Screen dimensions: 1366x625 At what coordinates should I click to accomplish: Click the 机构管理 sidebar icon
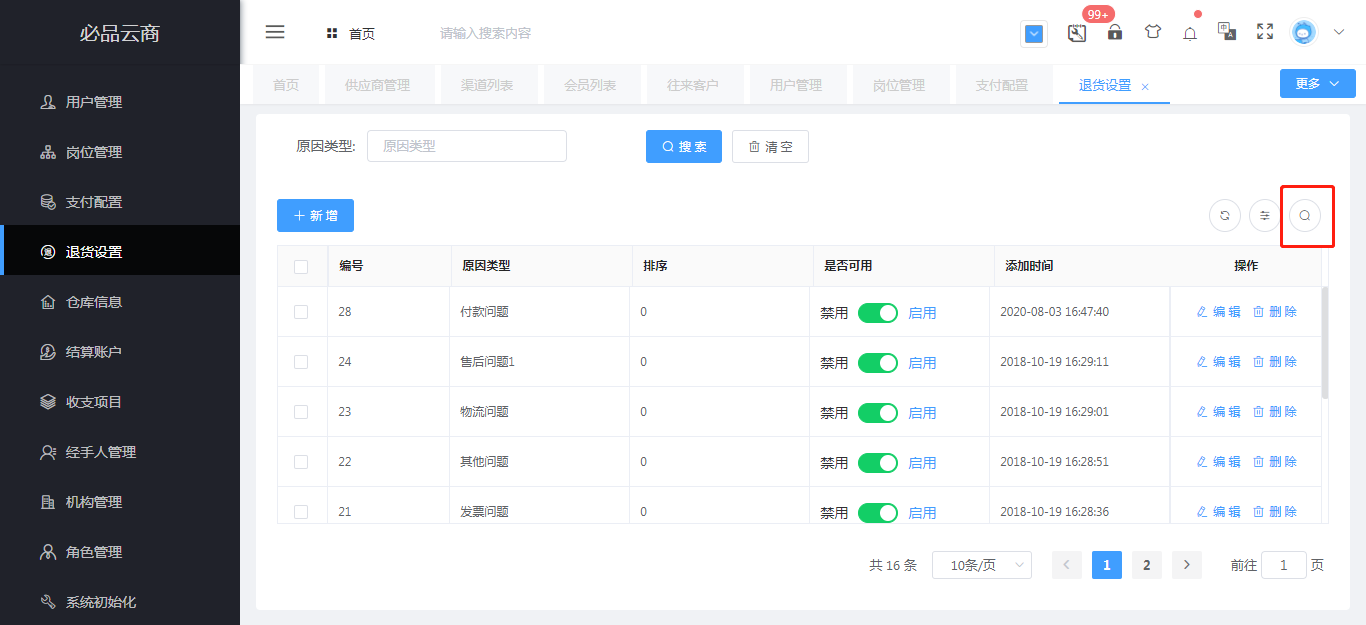click(47, 502)
